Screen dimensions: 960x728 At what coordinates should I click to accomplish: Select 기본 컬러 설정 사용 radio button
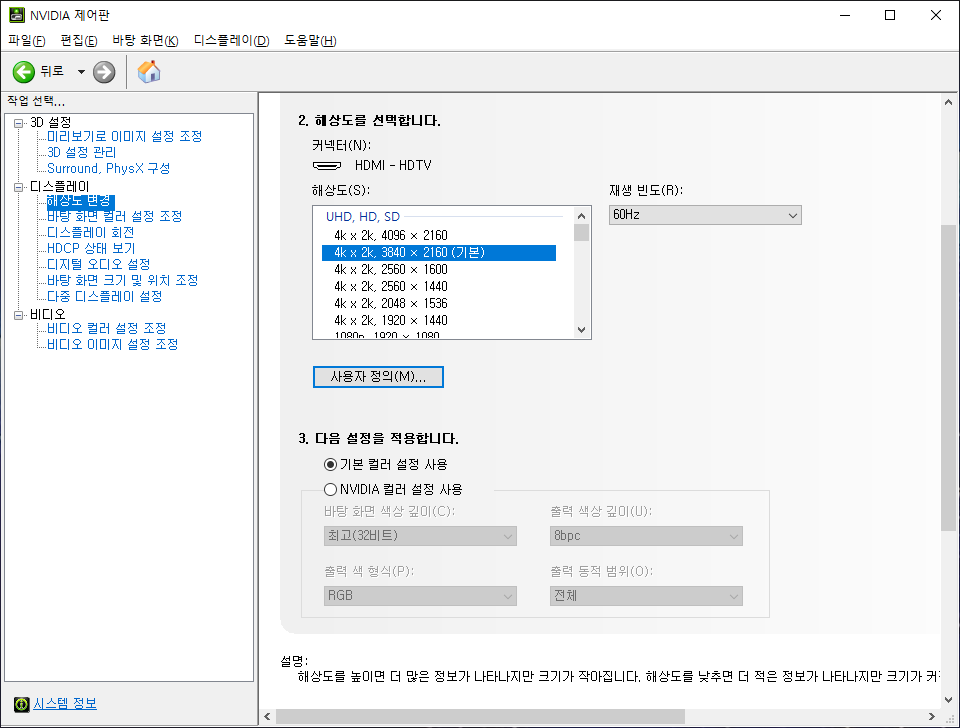pyautogui.click(x=331, y=465)
